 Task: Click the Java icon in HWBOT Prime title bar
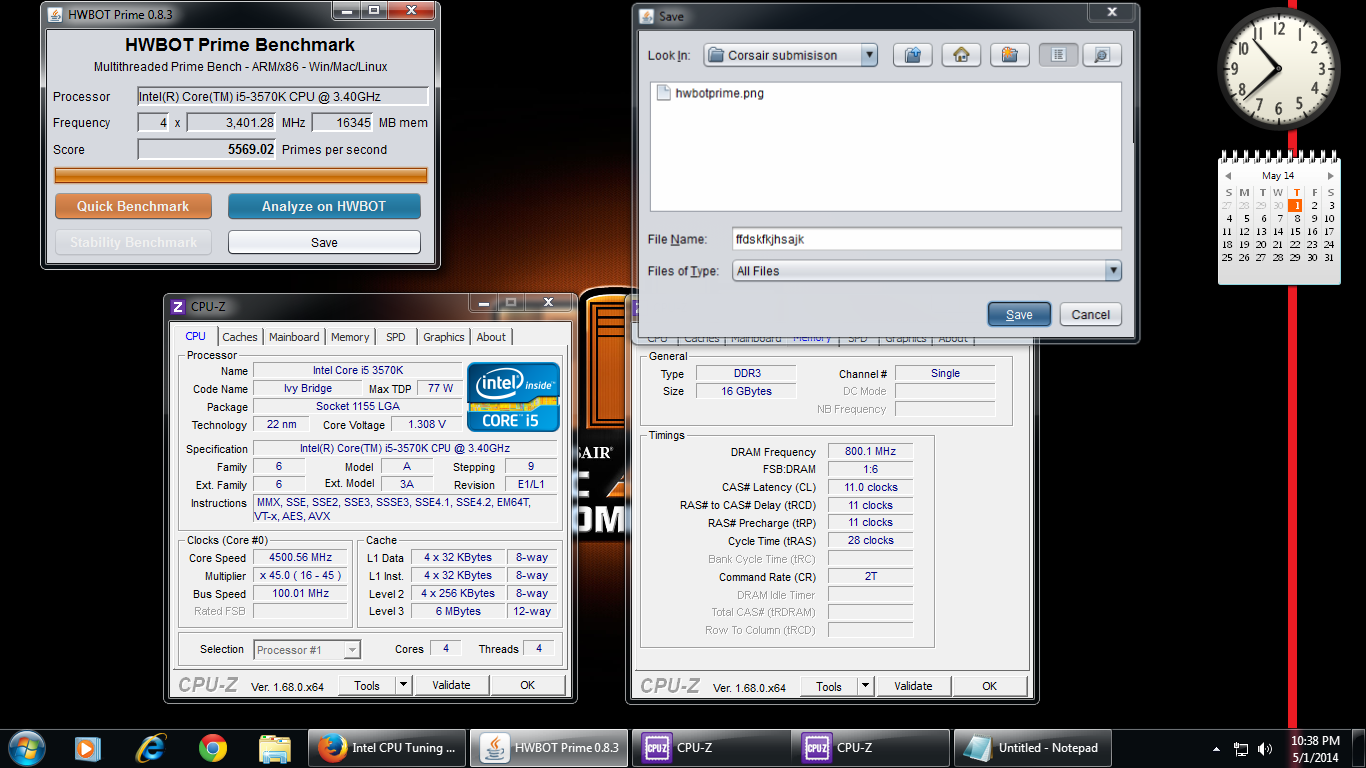point(55,15)
